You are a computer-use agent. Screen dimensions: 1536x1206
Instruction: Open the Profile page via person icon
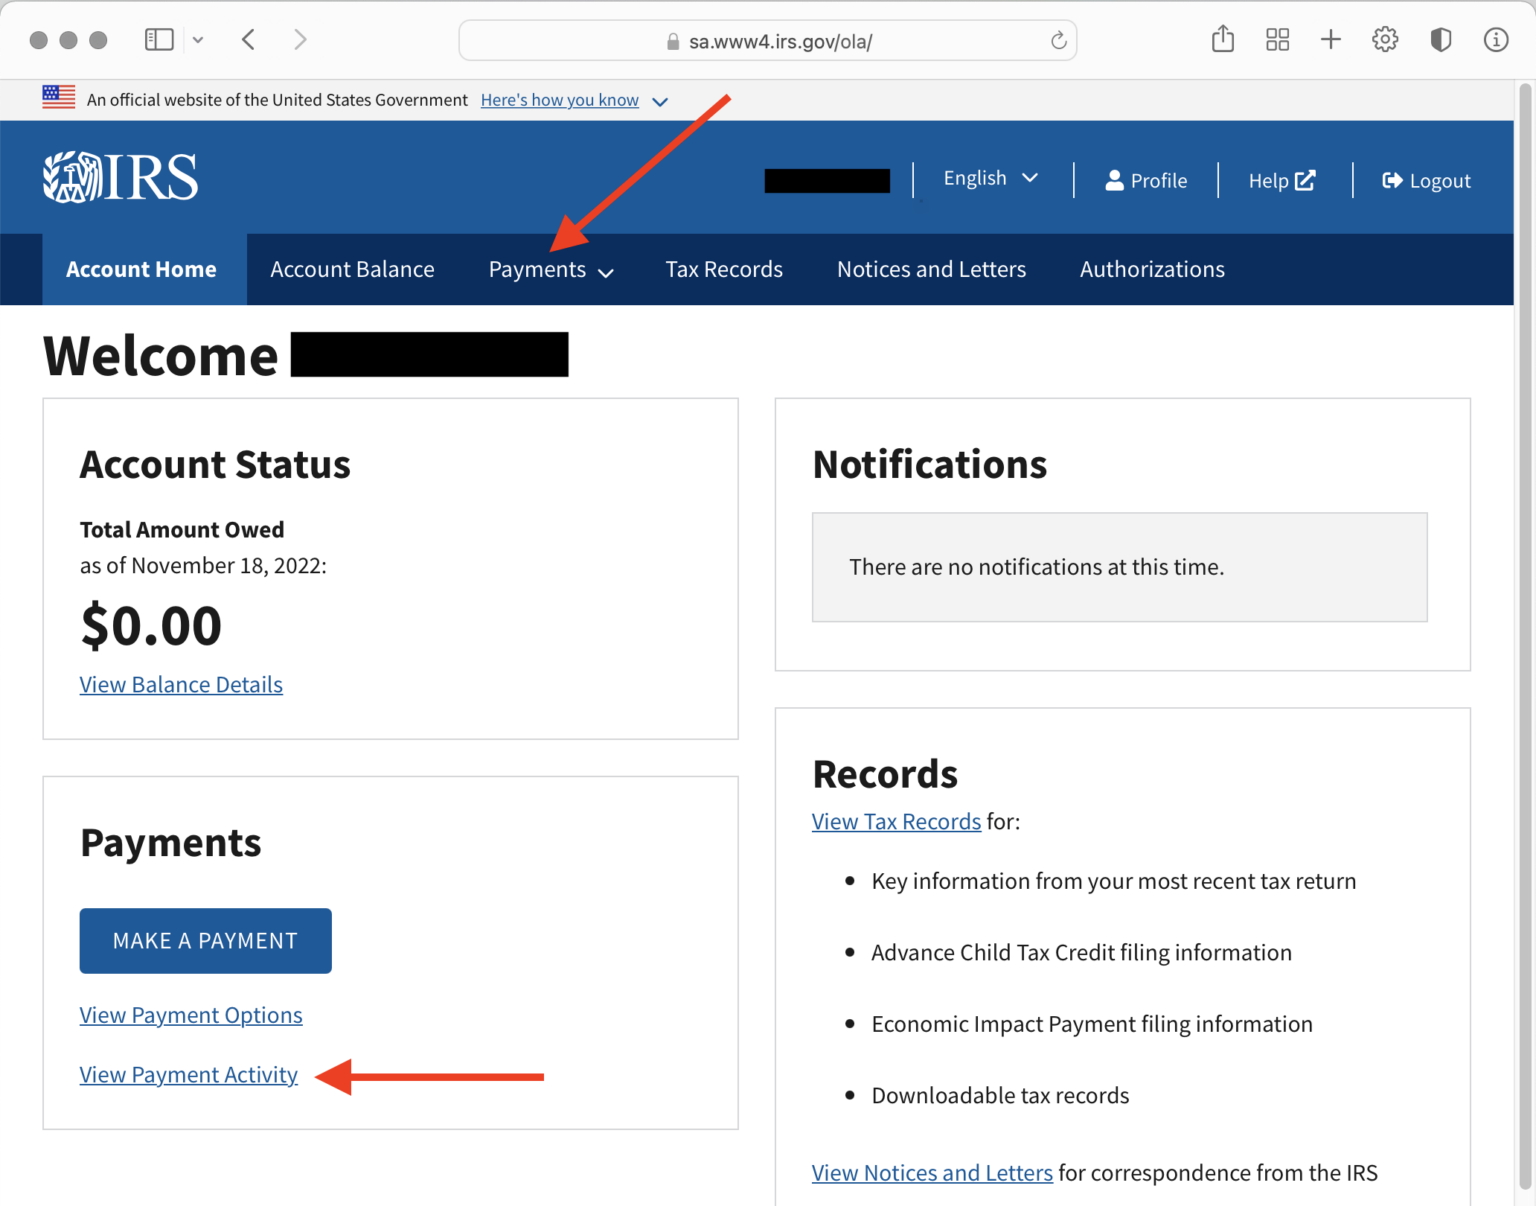tap(1114, 180)
